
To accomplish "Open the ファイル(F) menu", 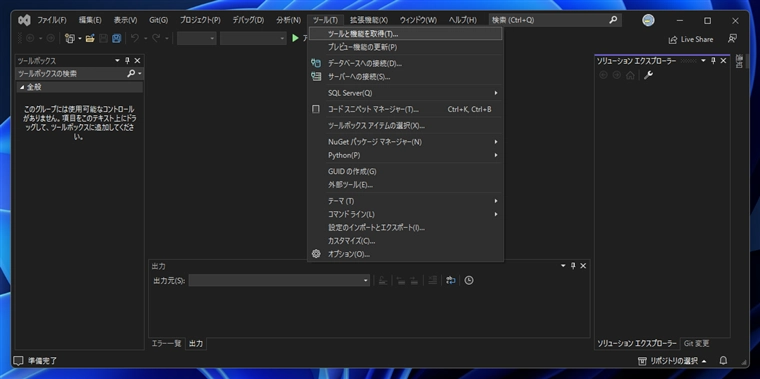I will point(52,20).
